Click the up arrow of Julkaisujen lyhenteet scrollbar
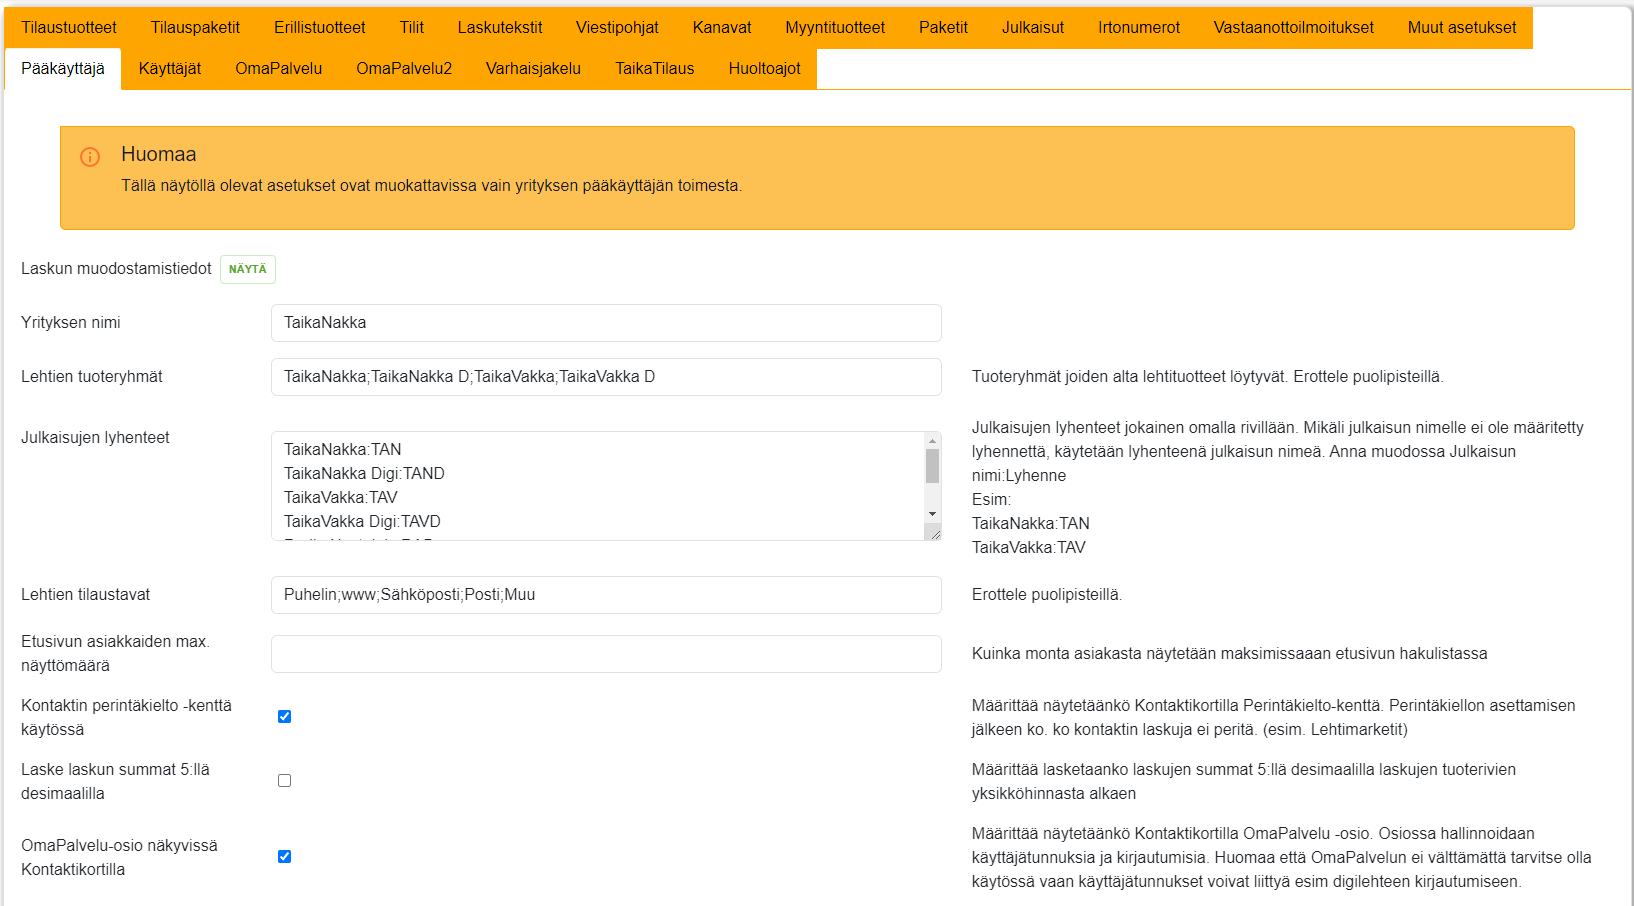Image resolution: width=1634 pixels, height=906 pixels. 932,441
